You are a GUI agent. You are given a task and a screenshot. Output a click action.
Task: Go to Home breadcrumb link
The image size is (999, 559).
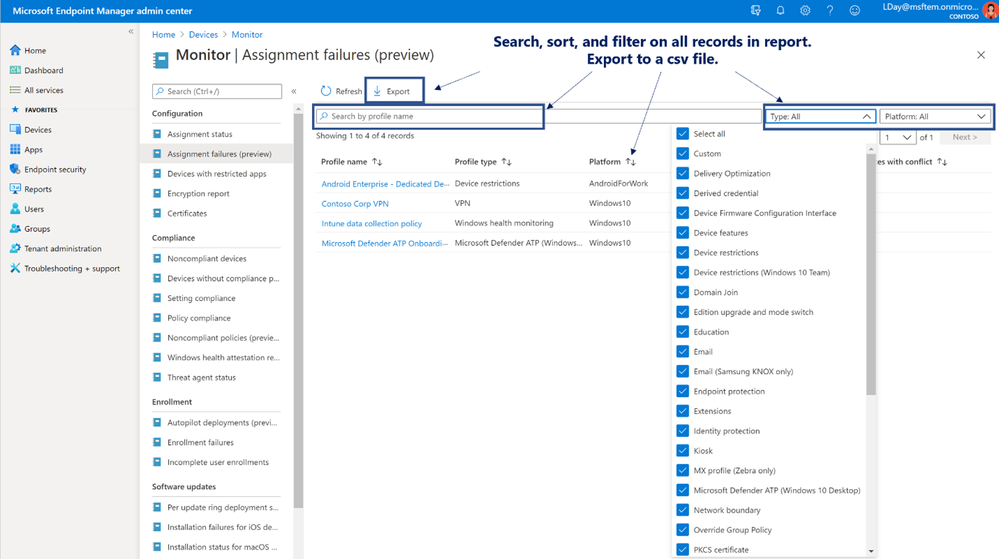tap(164, 34)
